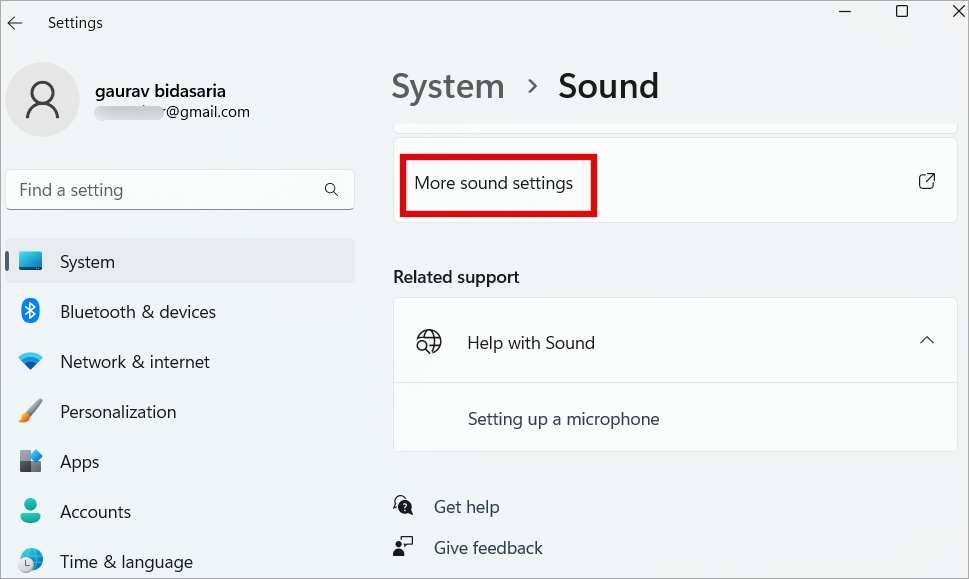Open the Time & language settings
Image resolution: width=969 pixels, height=579 pixels.
126,562
